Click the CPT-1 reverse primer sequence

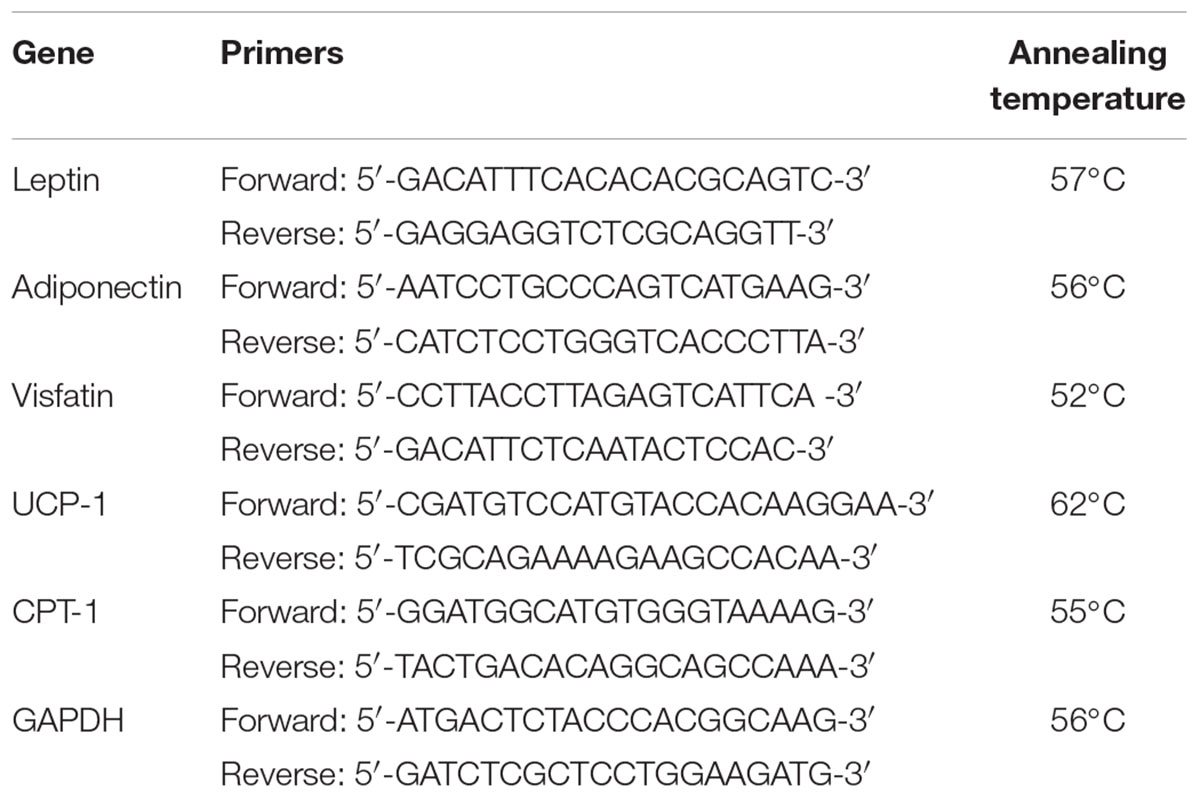pyautogui.click(x=543, y=667)
